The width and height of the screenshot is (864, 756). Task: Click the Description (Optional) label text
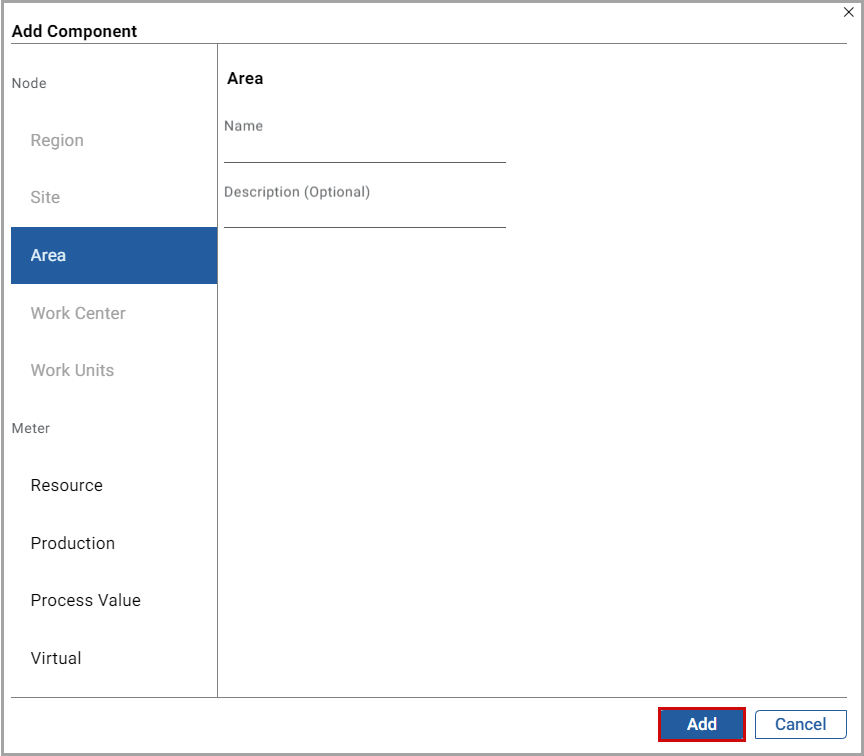click(x=297, y=192)
